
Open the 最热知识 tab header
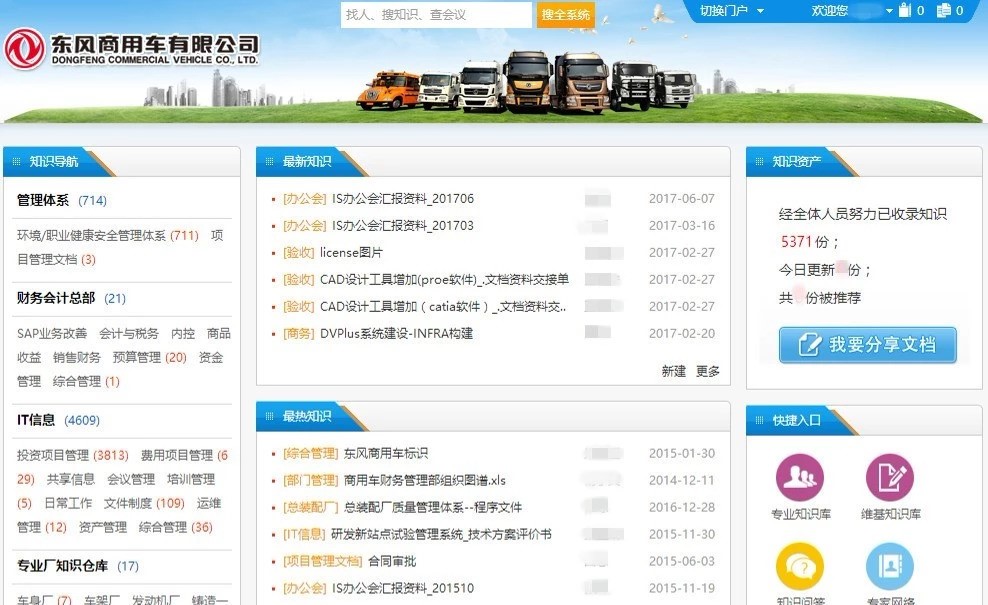point(306,416)
